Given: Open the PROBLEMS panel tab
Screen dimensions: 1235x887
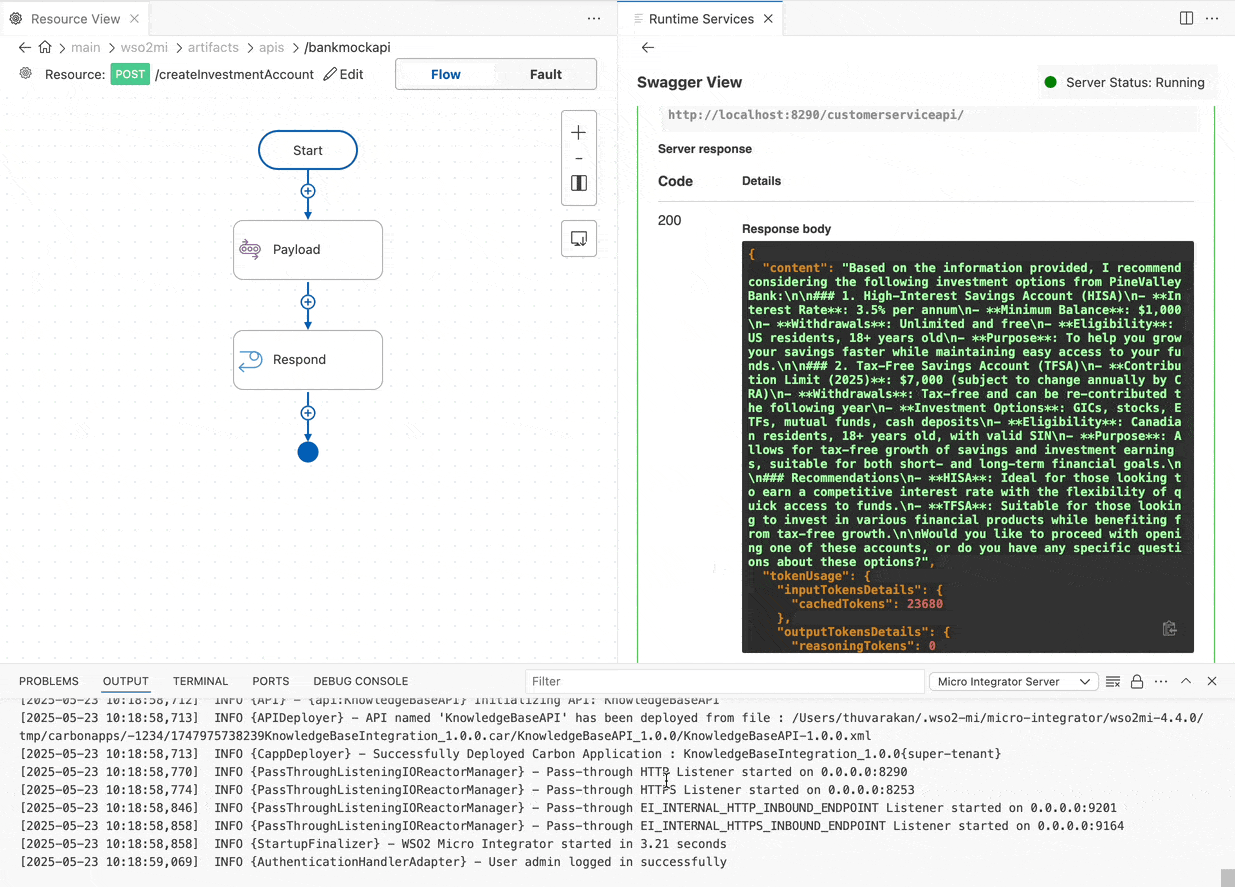Looking at the screenshot, I should coord(49,681).
